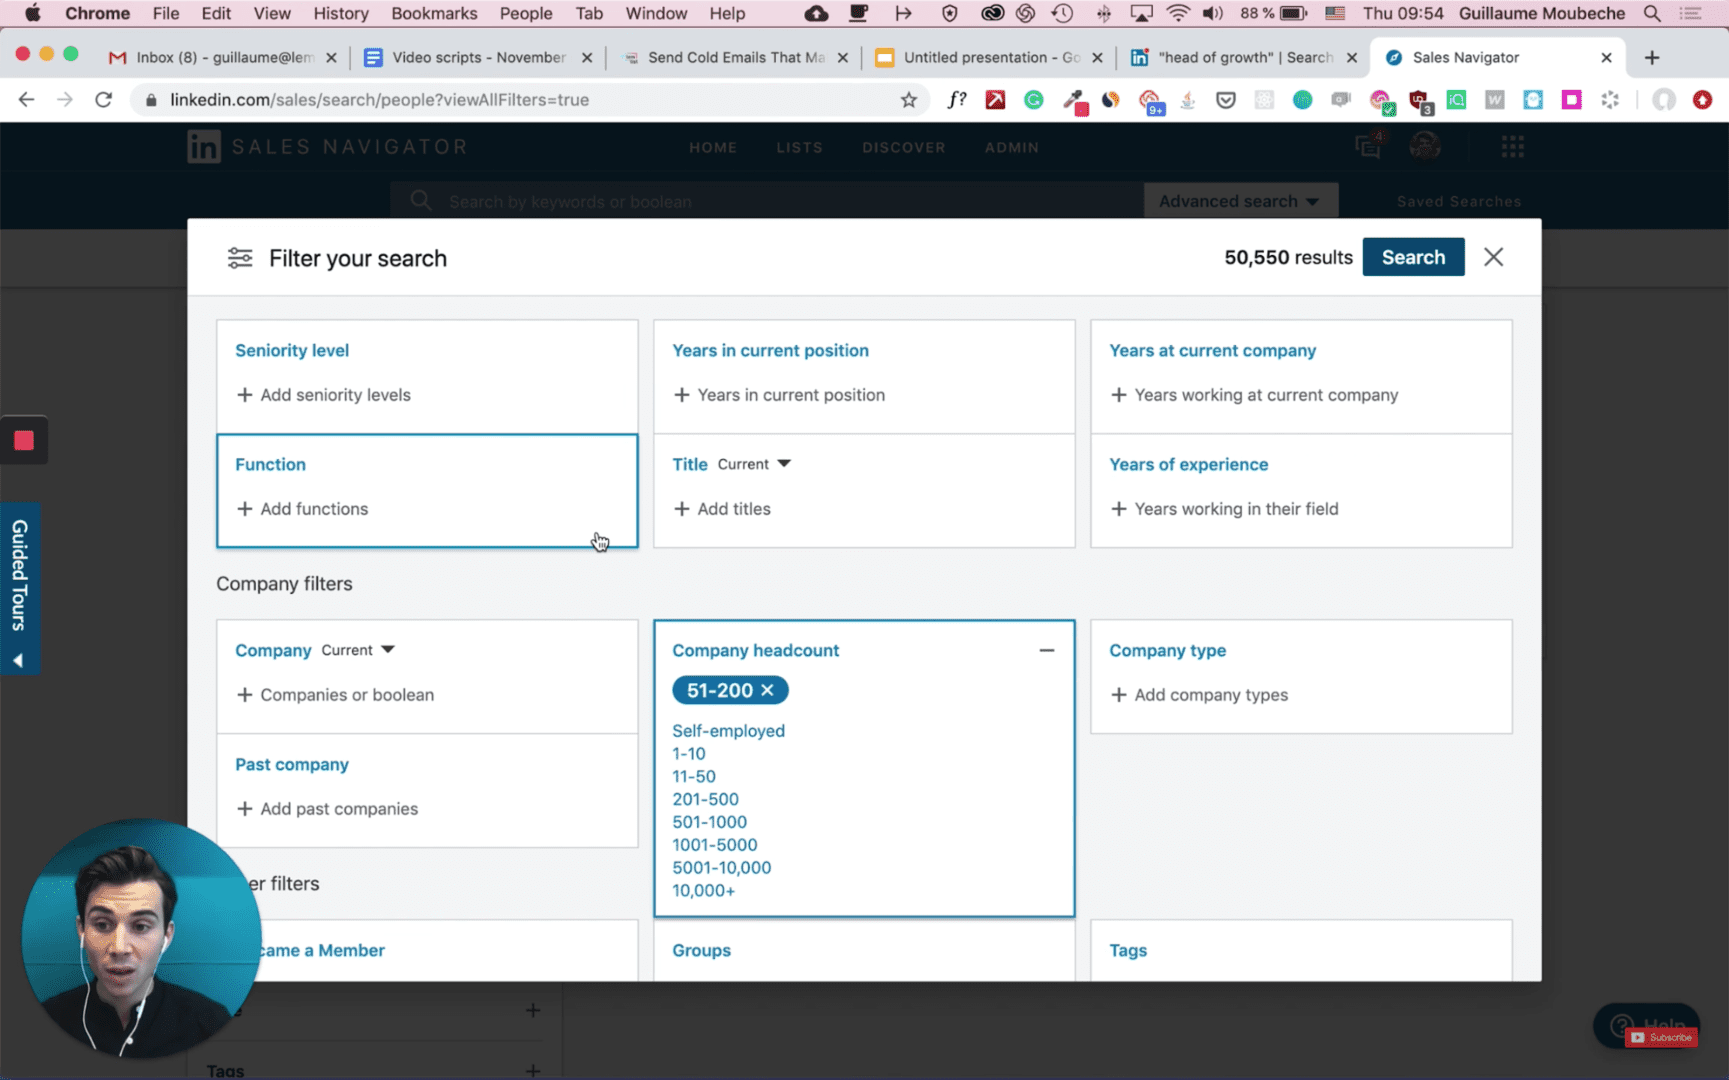Bookmark this page with star icon

coord(908,99)
